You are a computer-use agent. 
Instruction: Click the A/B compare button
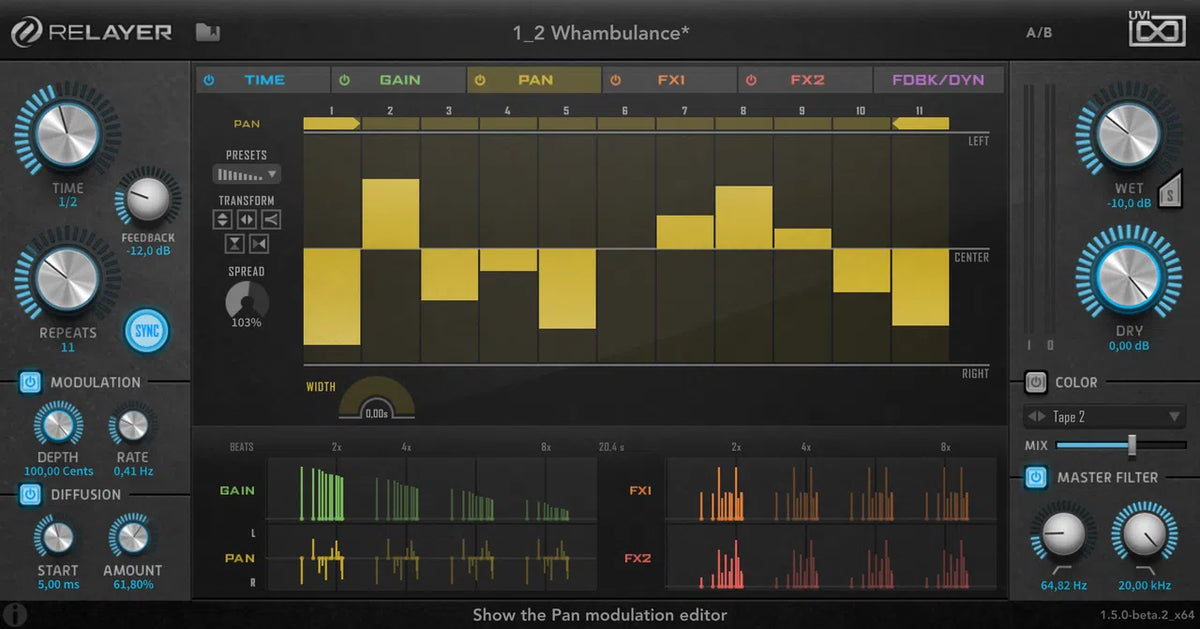[1039, 33]
